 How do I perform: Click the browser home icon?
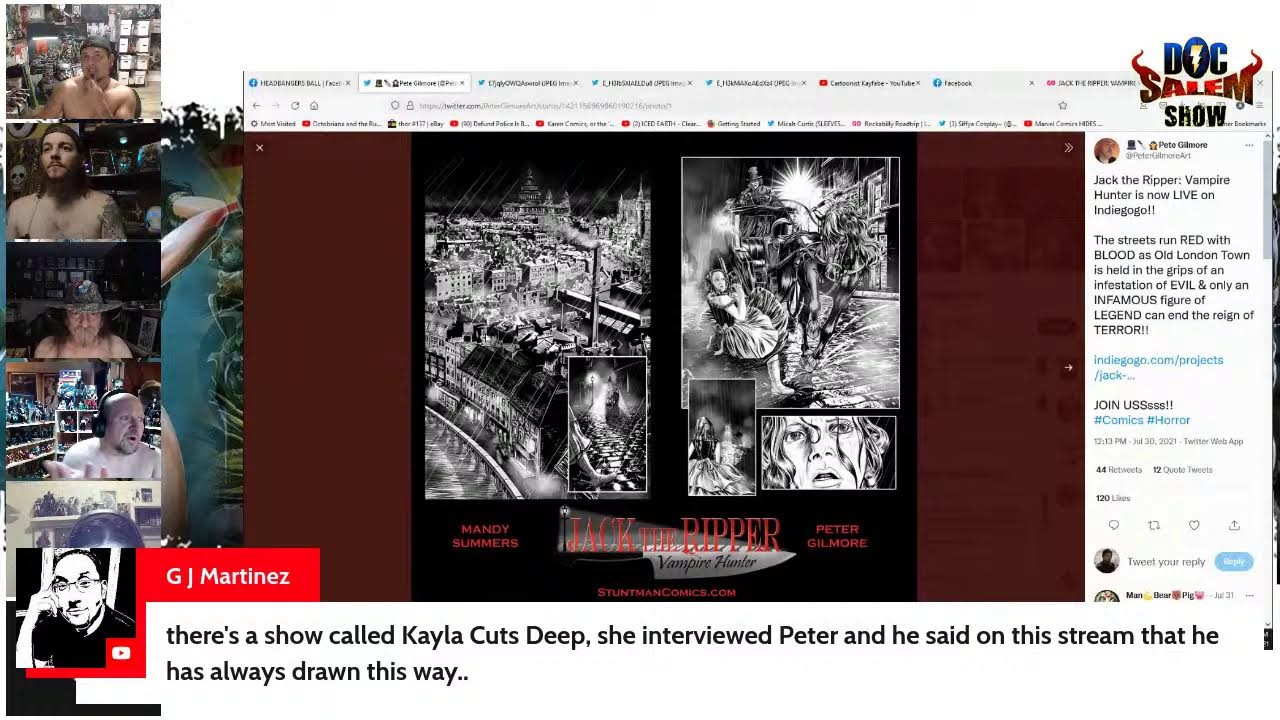pos(314,106)
